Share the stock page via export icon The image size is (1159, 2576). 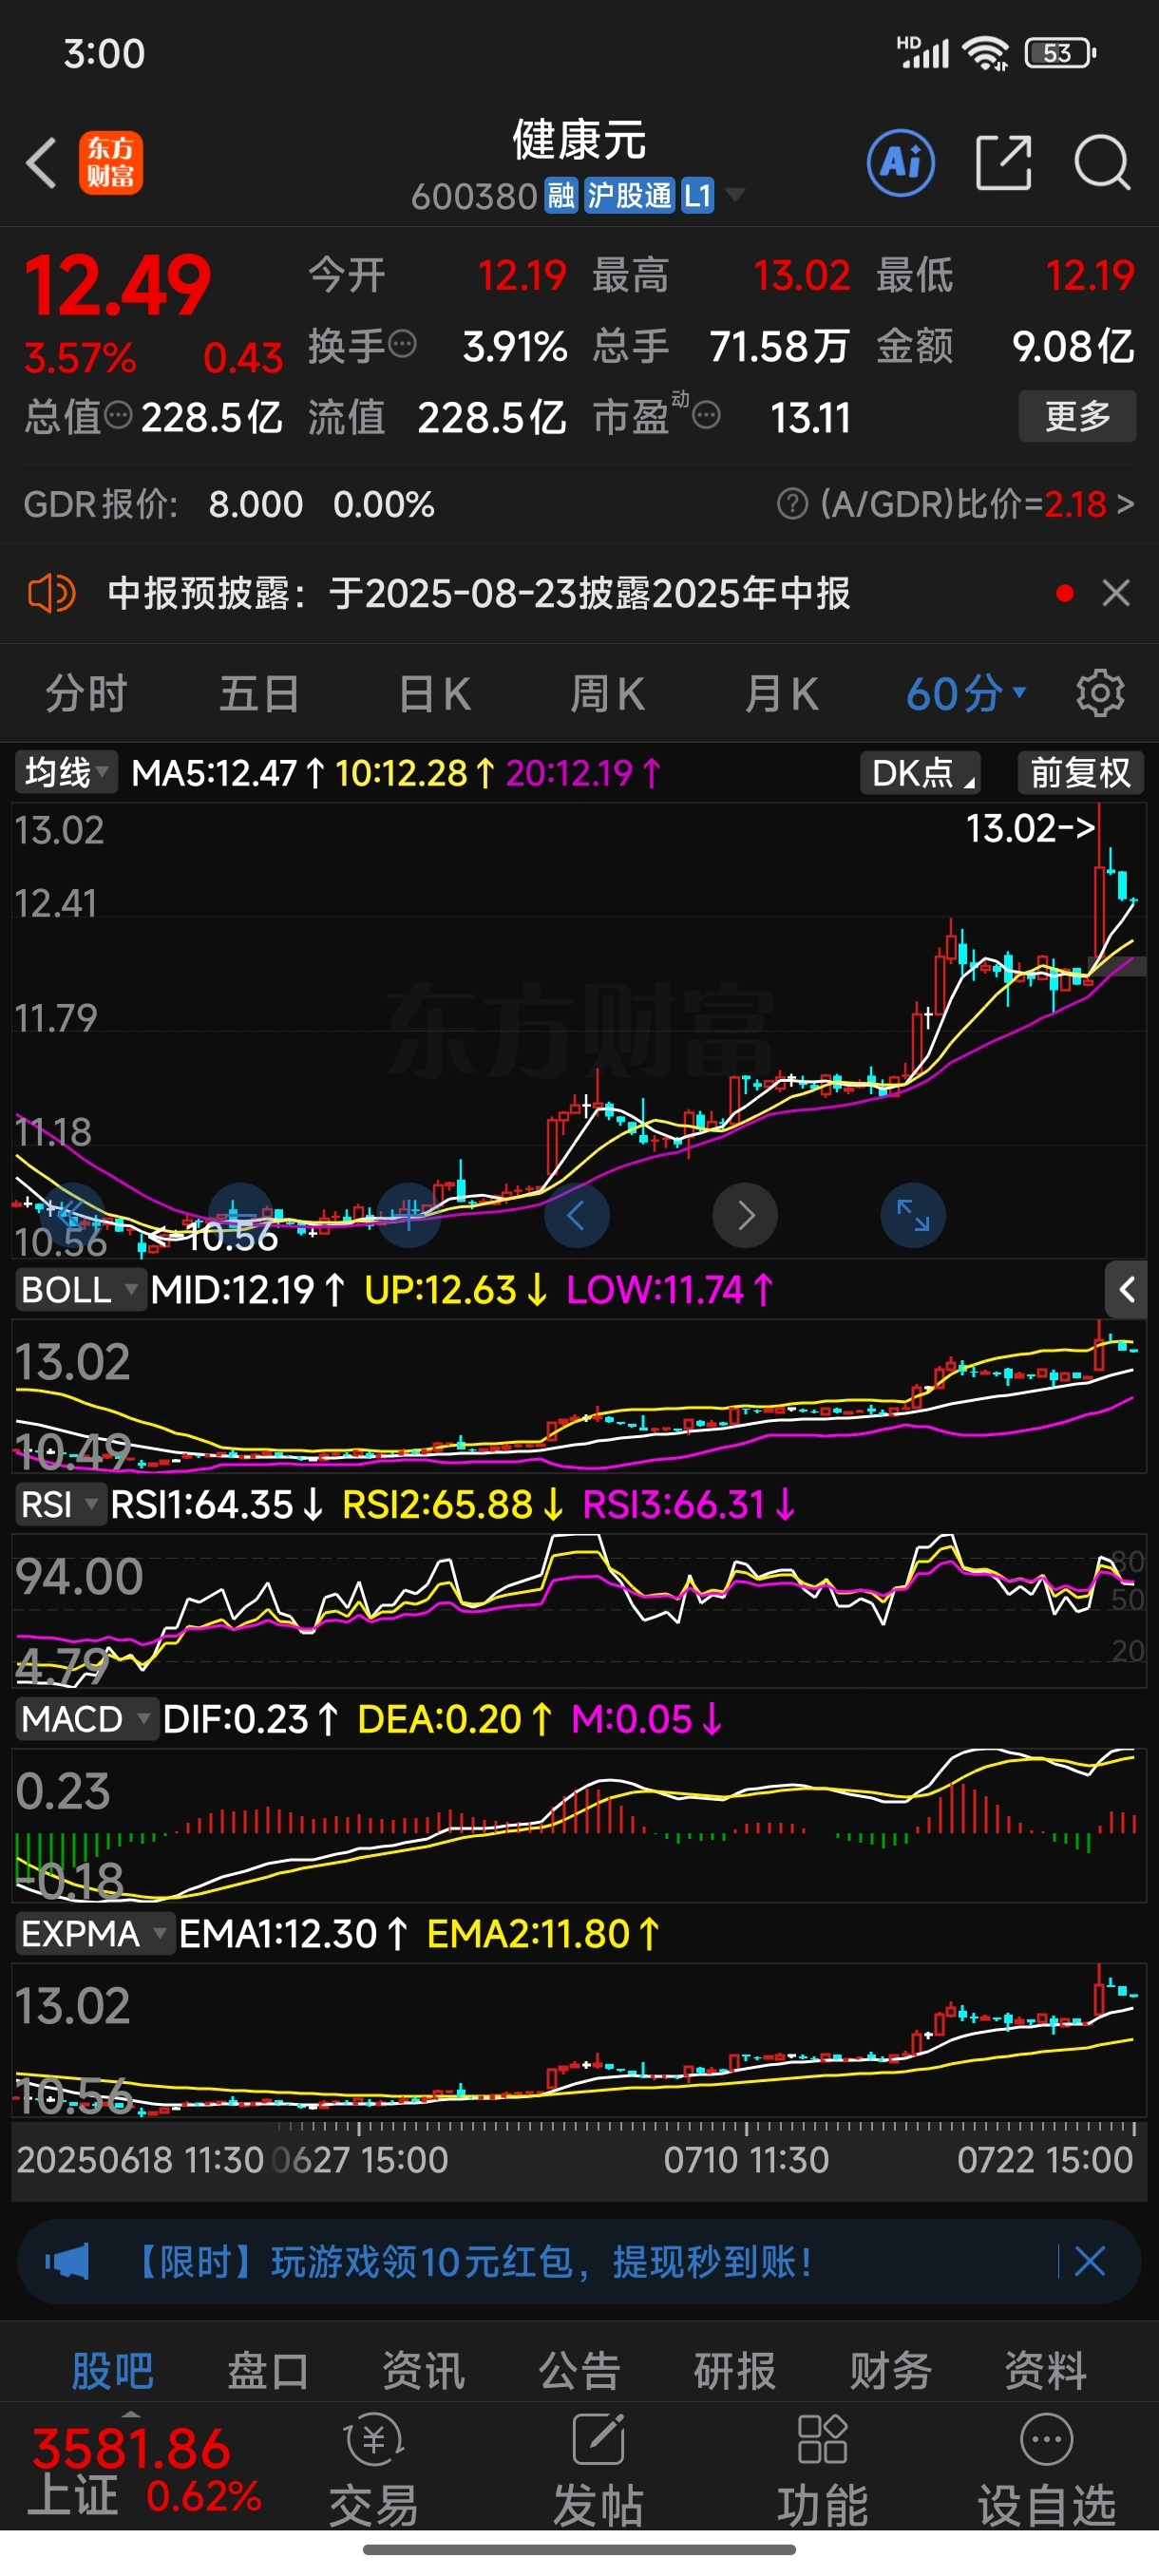(x=1003, y=162)
